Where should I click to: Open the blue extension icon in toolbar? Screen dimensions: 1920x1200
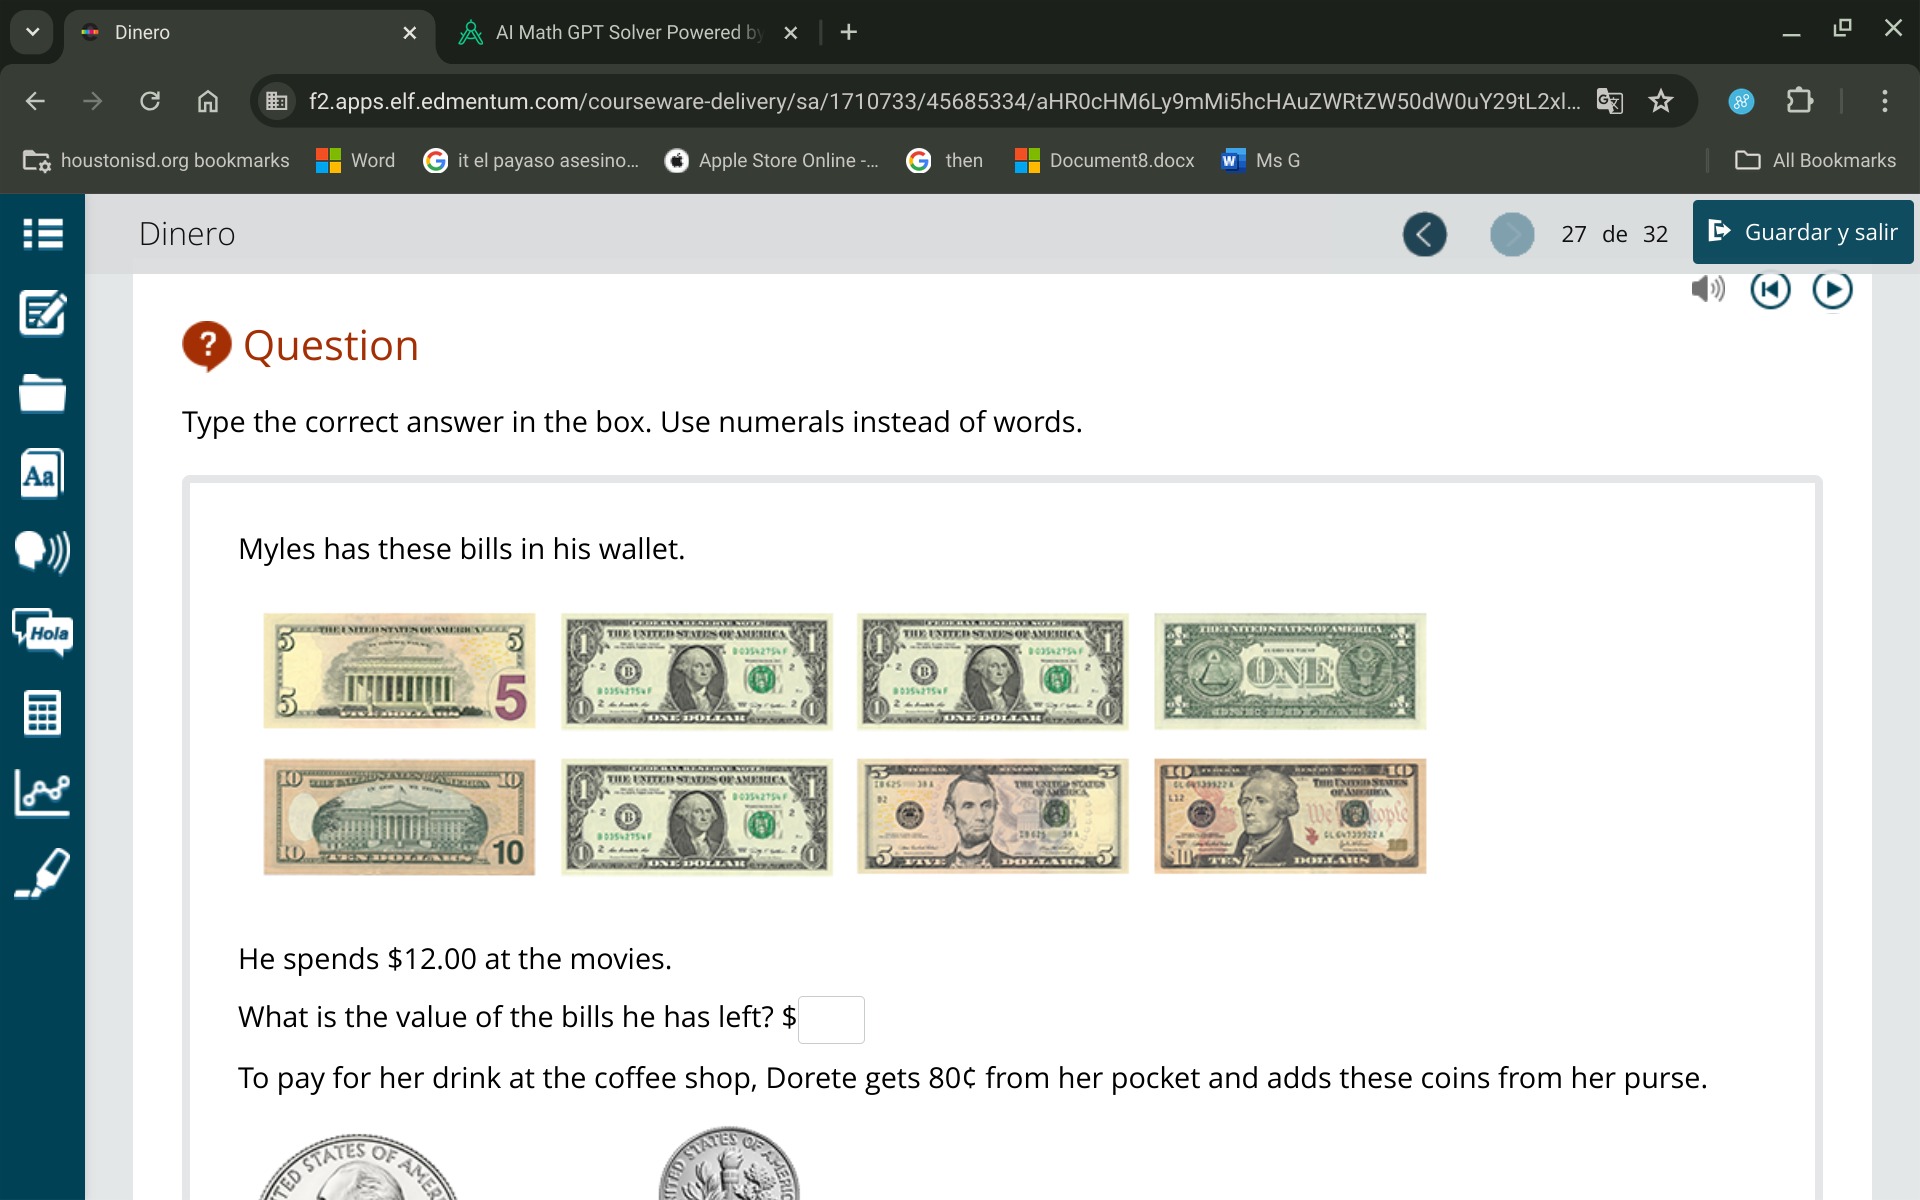tap(1741, 101)
